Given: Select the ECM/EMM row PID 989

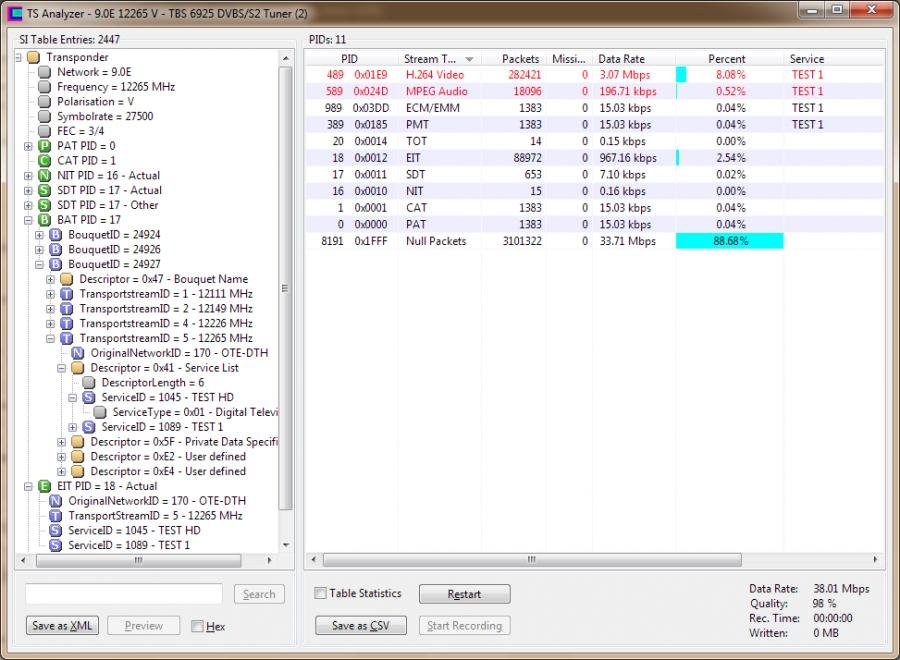Looking at the screenshot, I should 593,108.
